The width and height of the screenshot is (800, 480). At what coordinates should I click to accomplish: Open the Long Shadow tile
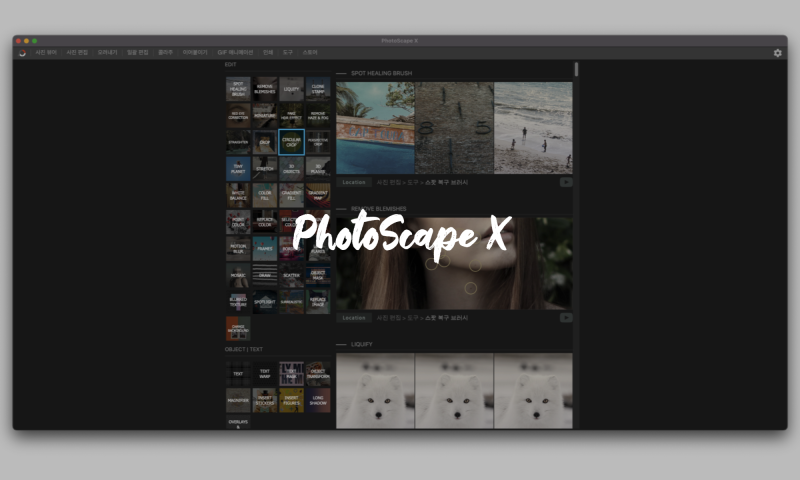(x=318, y=400)
